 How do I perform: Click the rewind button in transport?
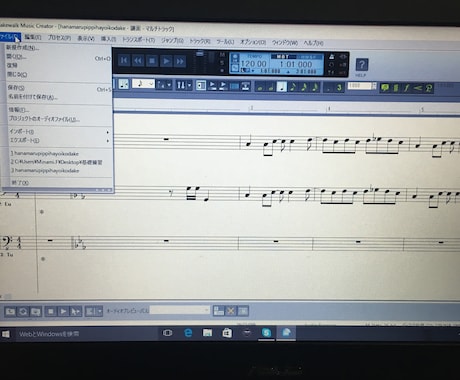[138, 61]
